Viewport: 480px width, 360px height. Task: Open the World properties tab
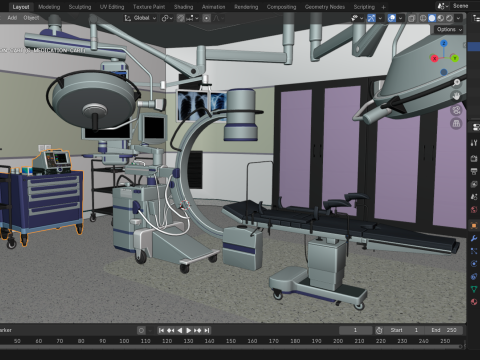pos(474,210)
